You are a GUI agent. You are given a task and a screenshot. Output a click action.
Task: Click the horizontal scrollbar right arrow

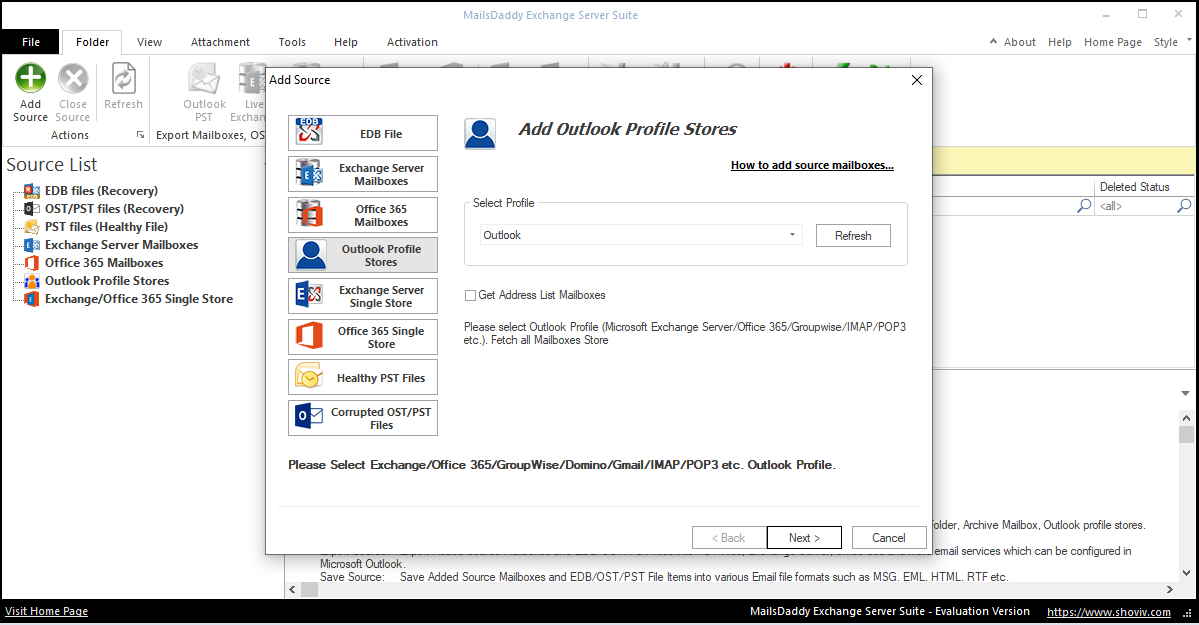pos(1169,589)
